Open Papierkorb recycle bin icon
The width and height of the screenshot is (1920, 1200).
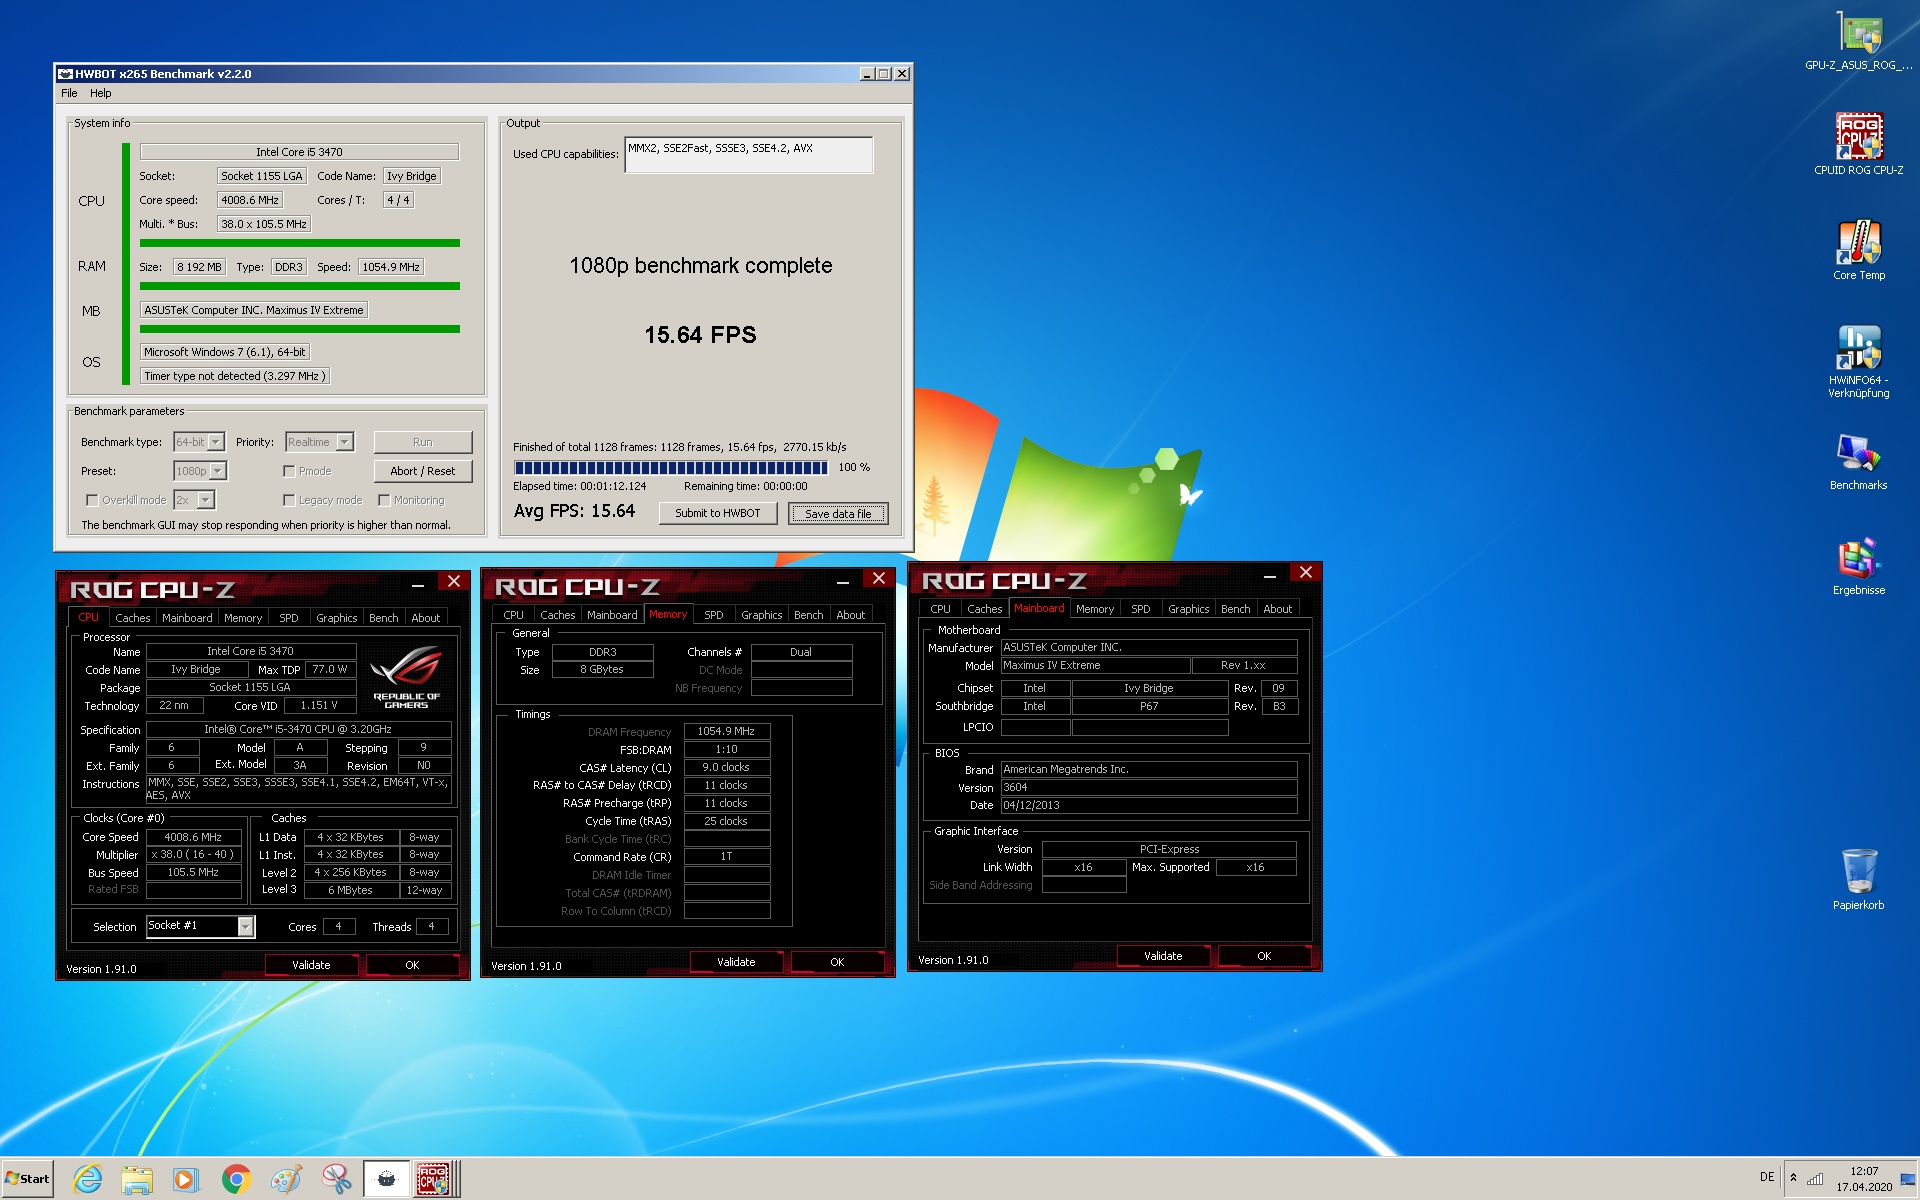click(1858, 879)
